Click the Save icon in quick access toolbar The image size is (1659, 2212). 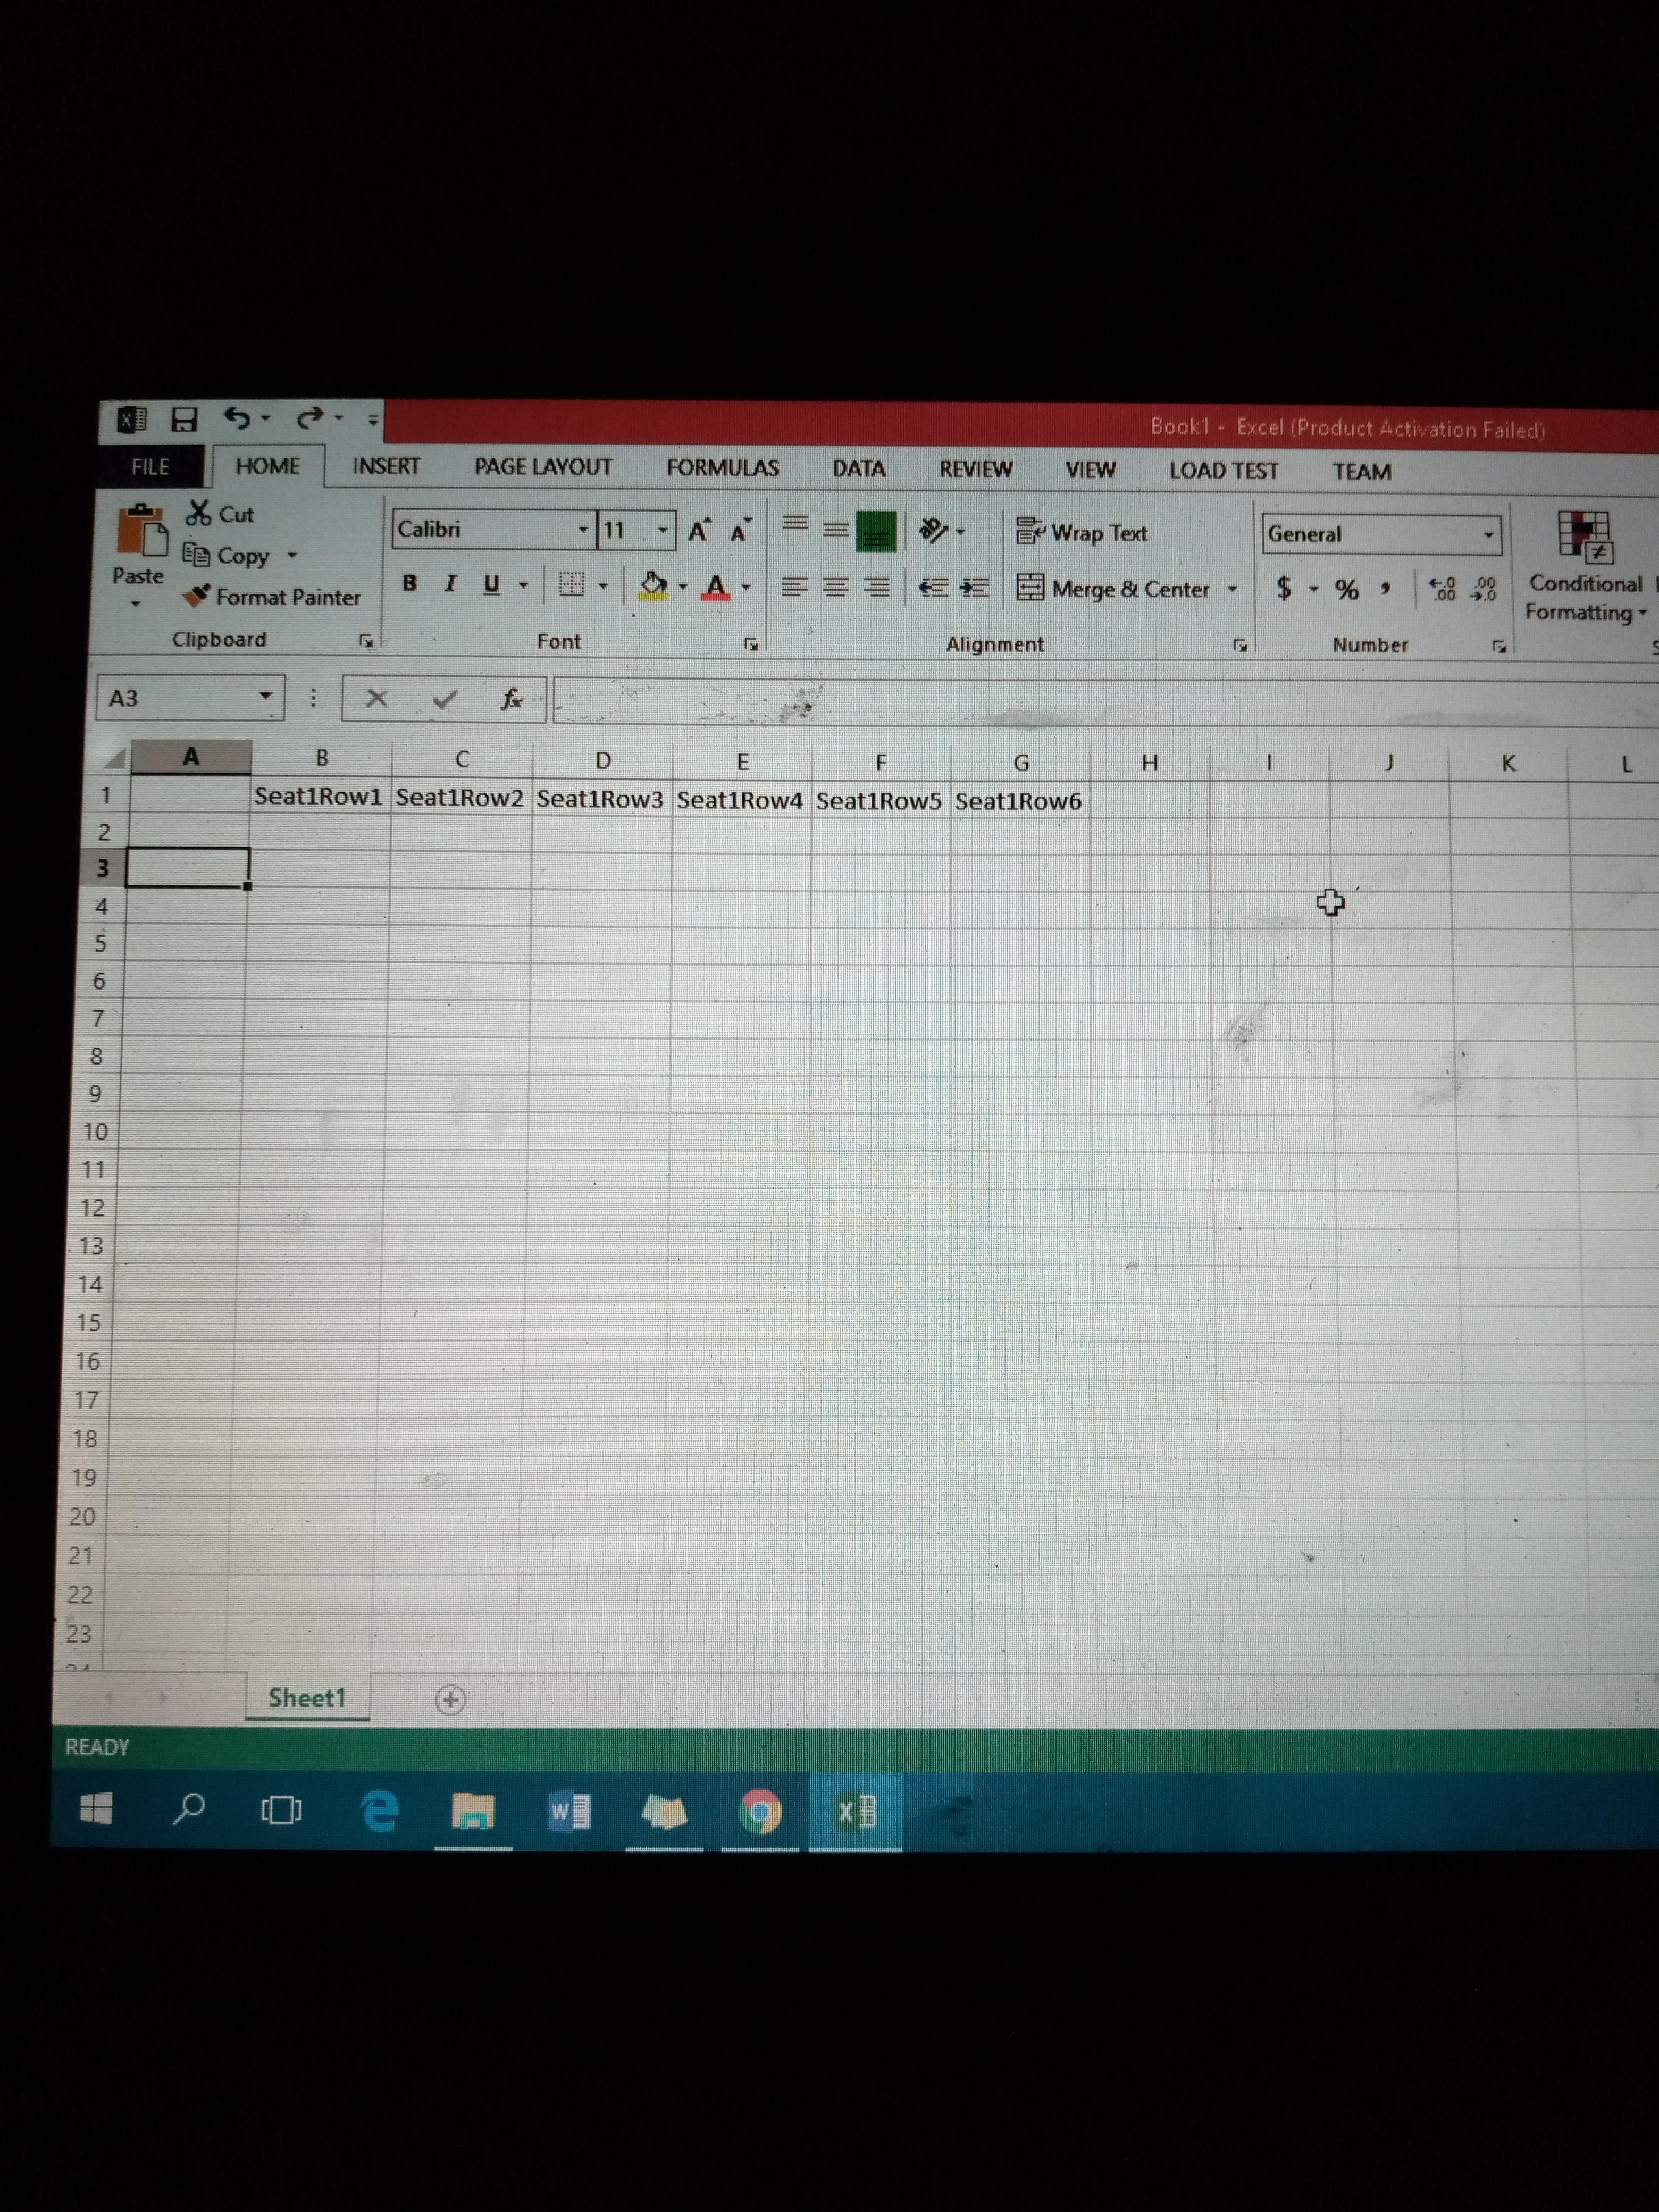[x=184, y=419]
